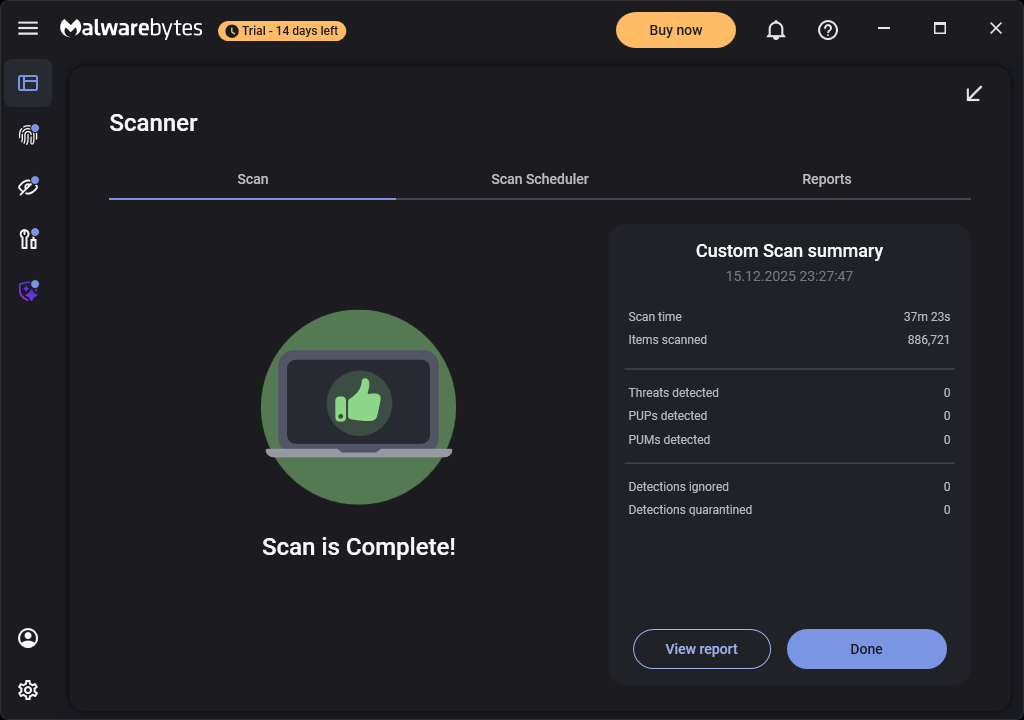Open the hamburger navigation menu

[x=28, y=28]
